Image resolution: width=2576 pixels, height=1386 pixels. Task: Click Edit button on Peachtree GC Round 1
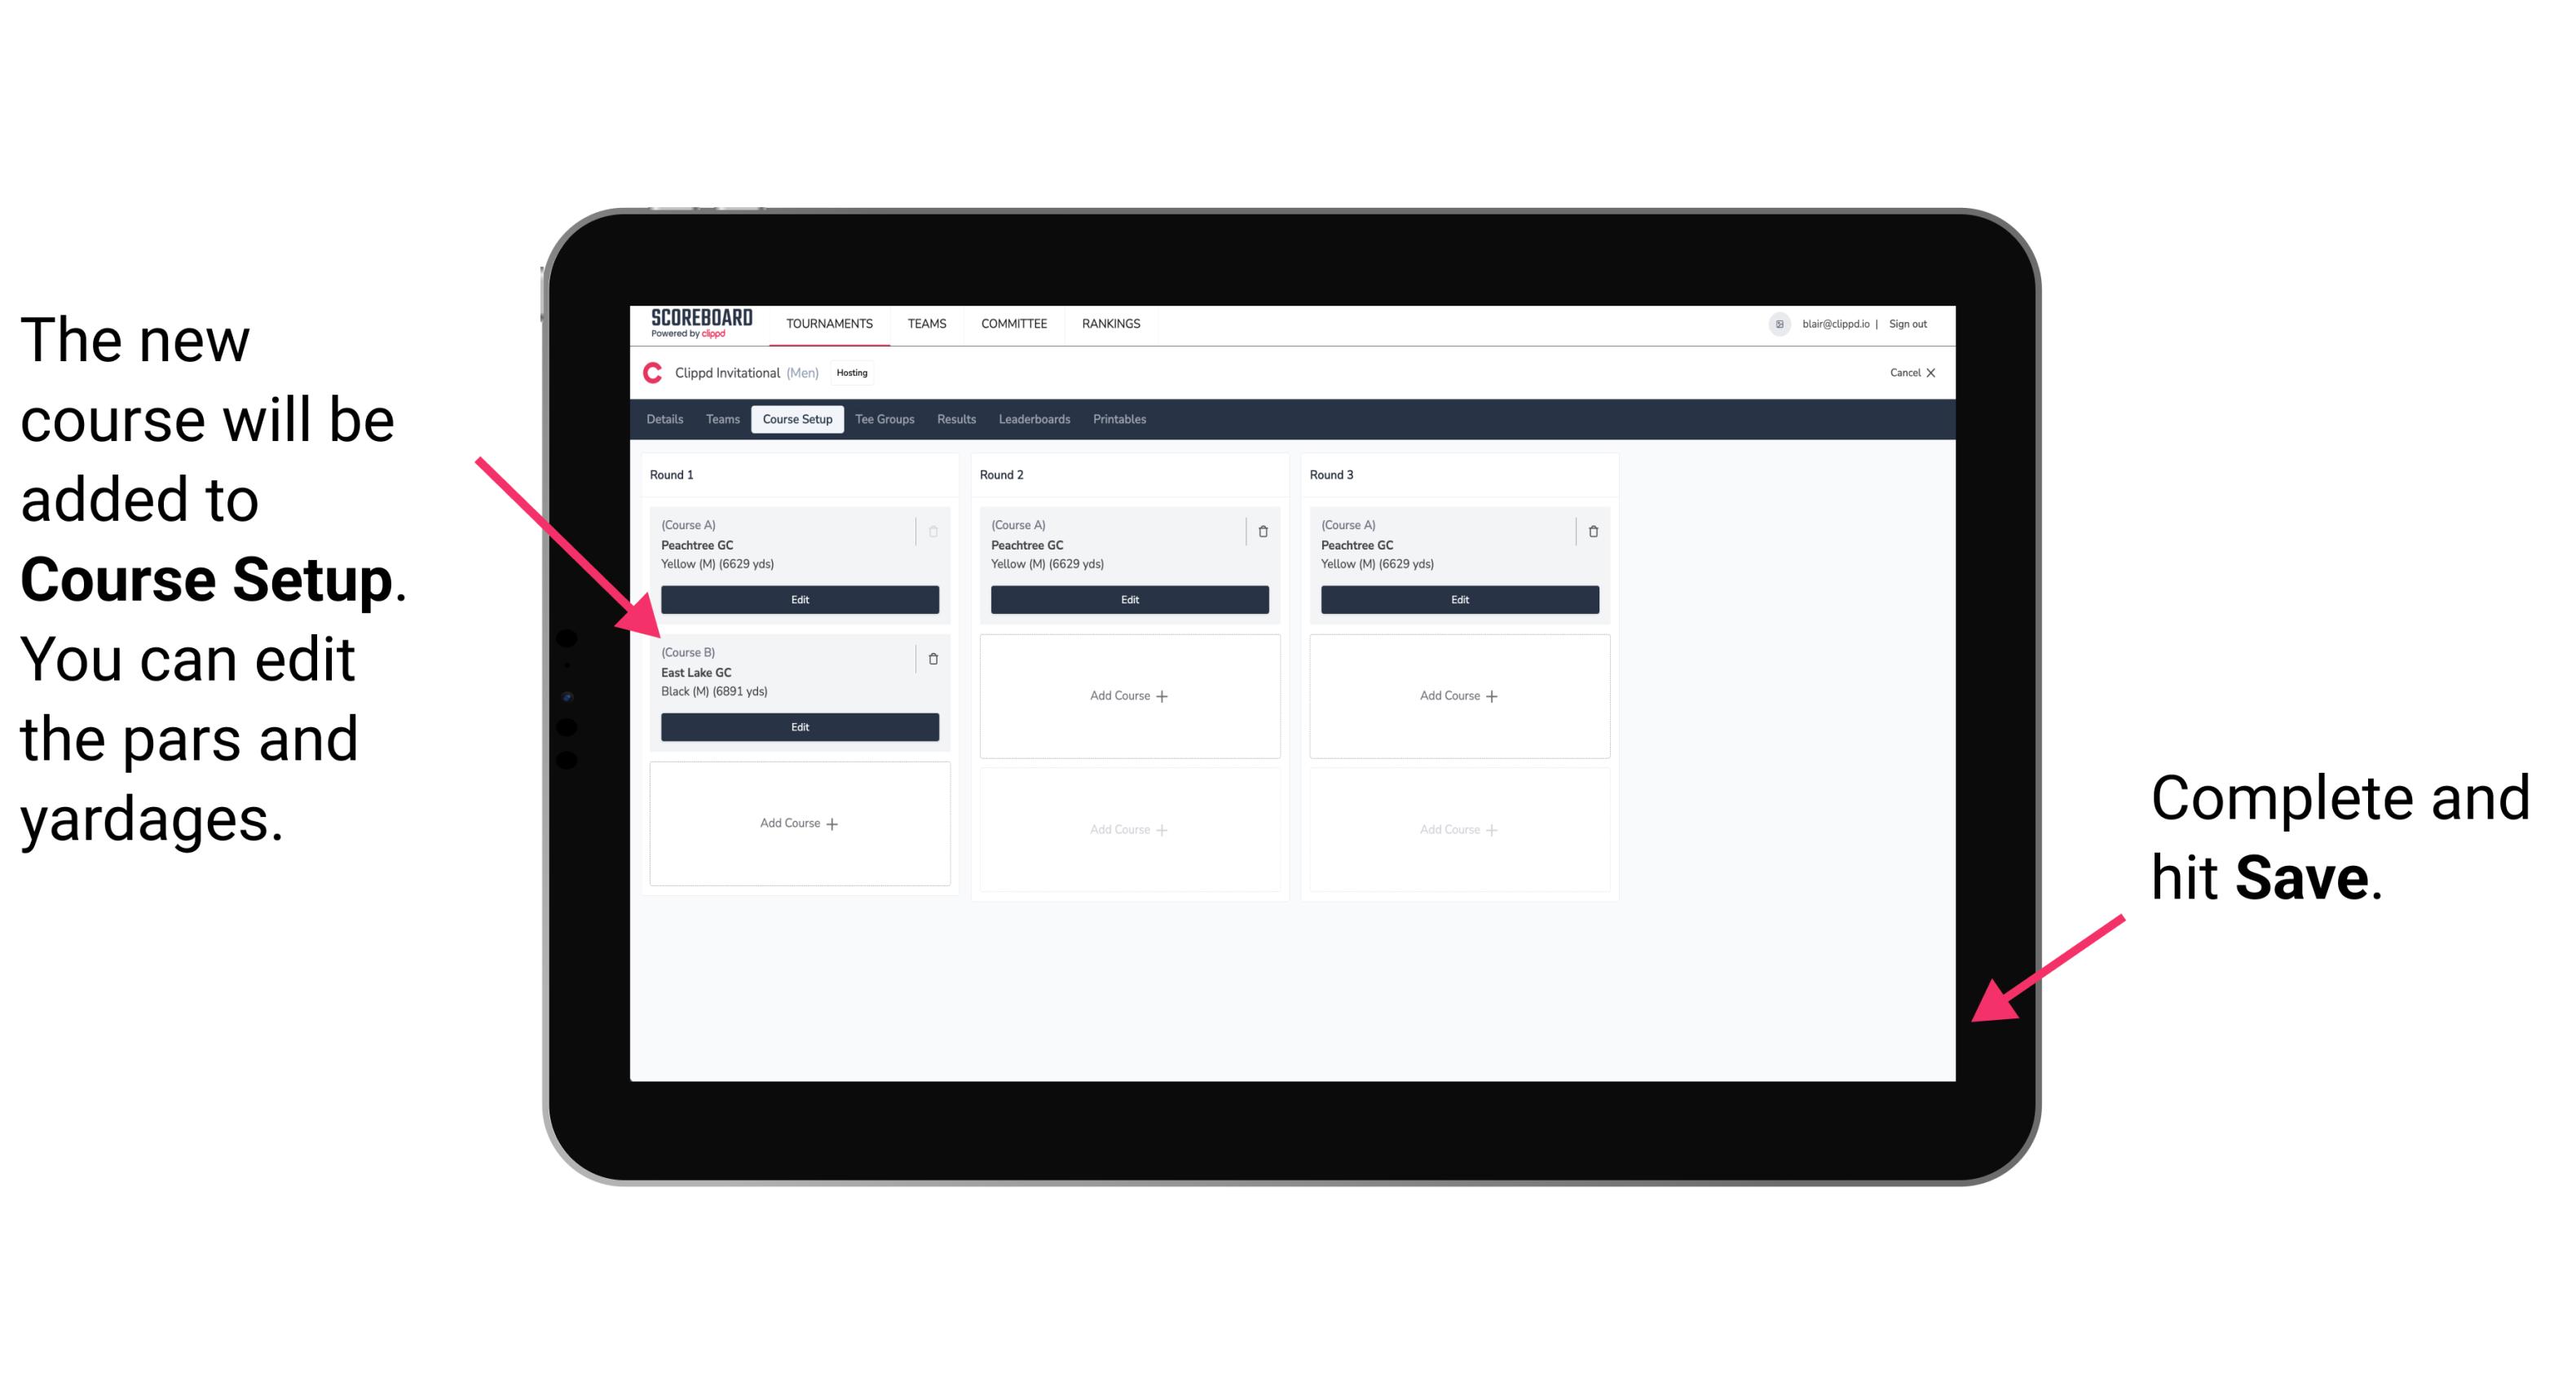798,599
